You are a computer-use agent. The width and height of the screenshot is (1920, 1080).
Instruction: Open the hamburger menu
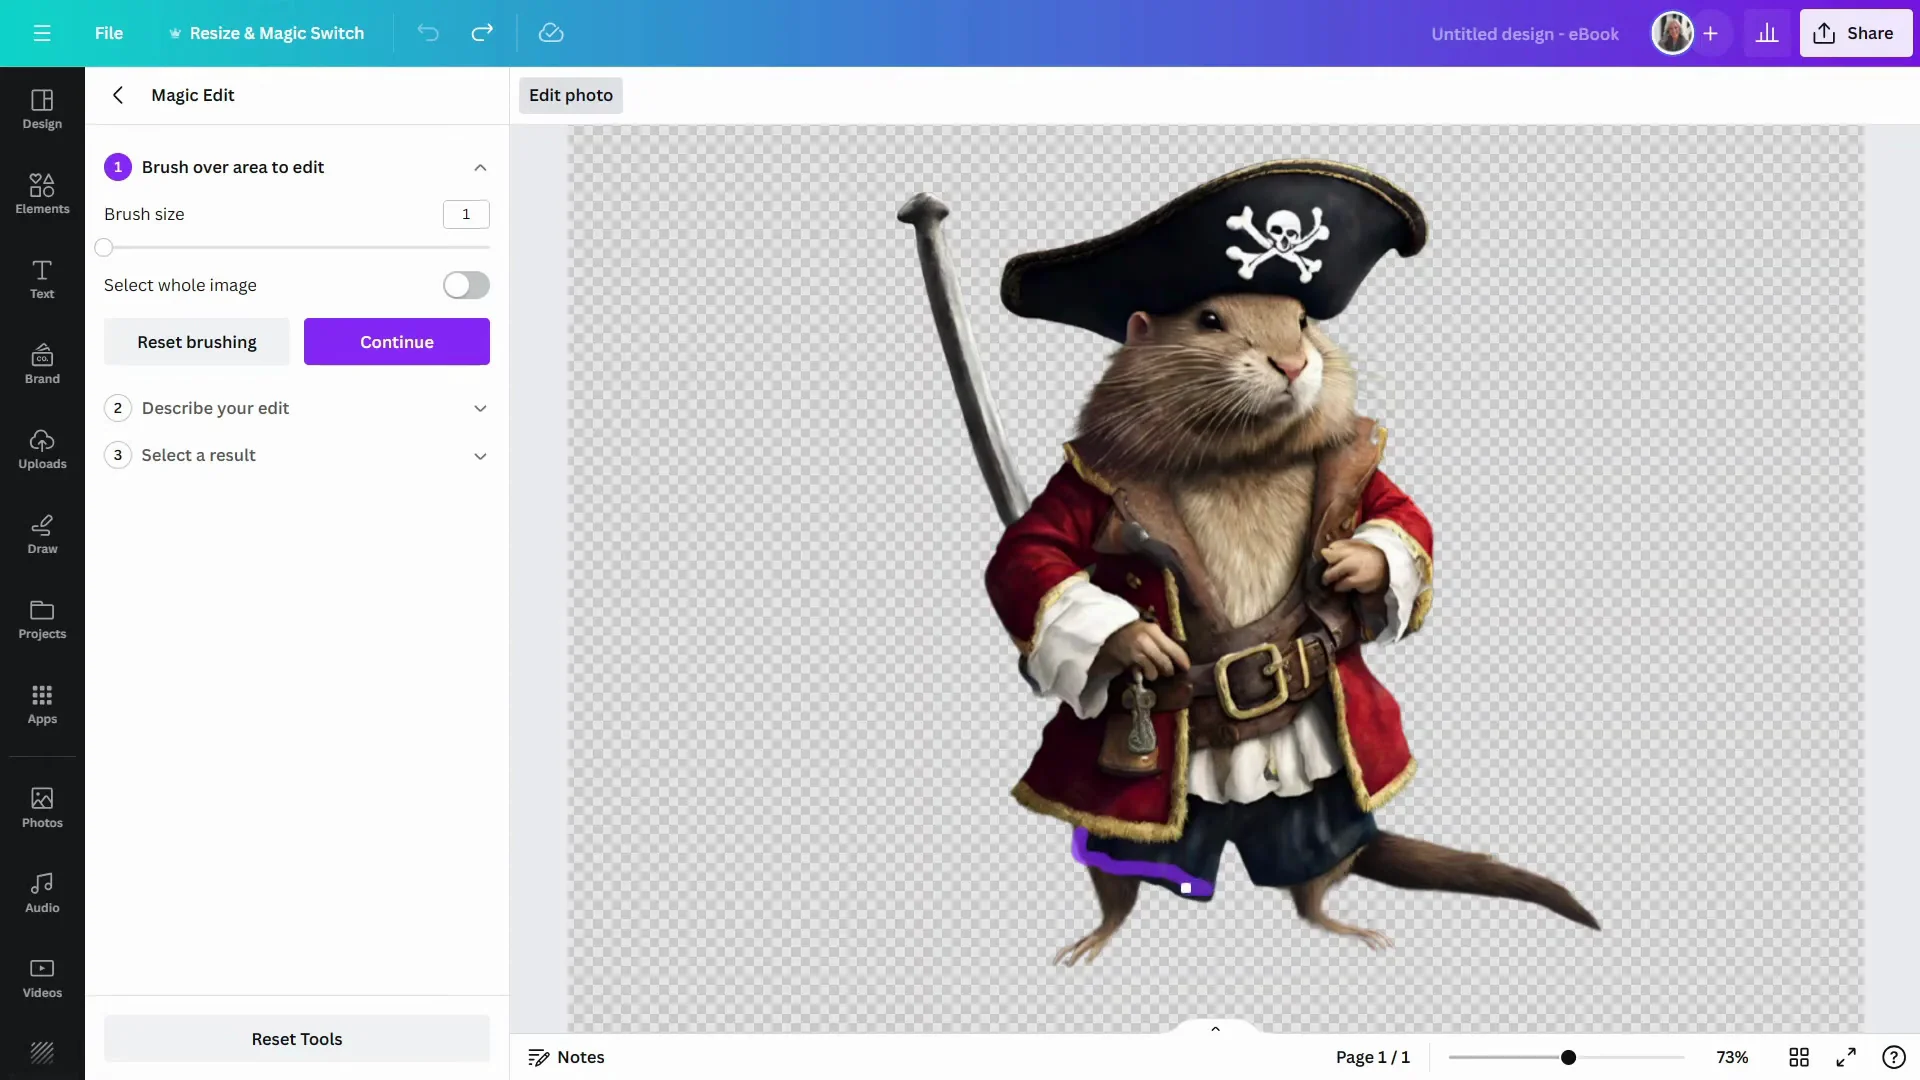[x=42, y=33]
